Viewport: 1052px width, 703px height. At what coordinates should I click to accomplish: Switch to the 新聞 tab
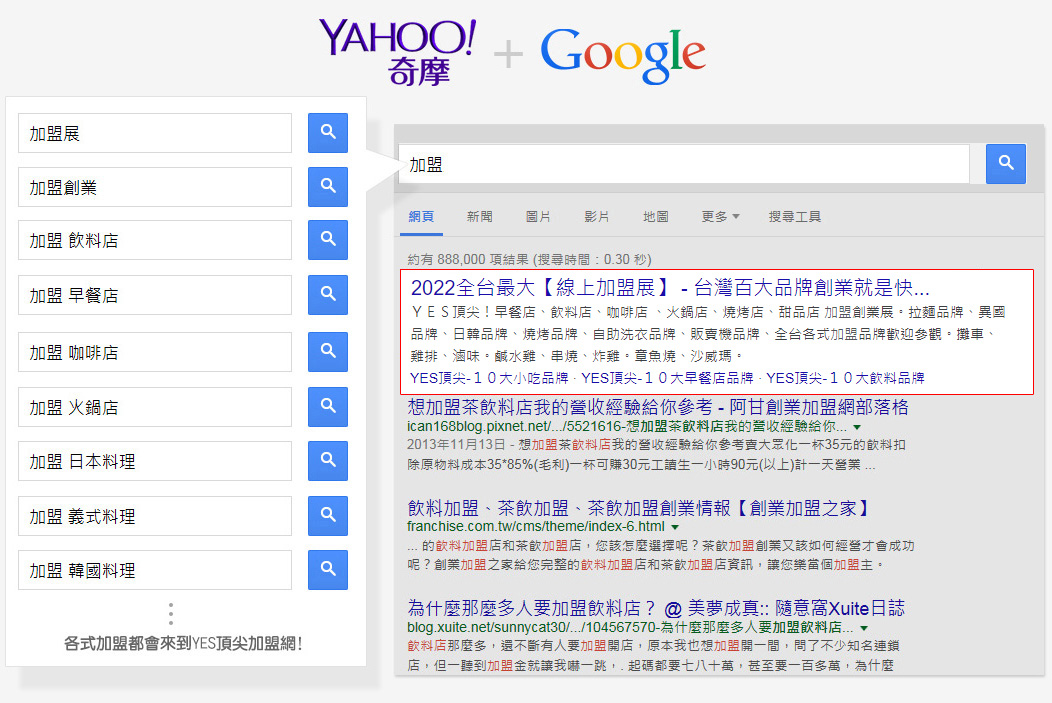pyautogui.click(x=480, y=217)
